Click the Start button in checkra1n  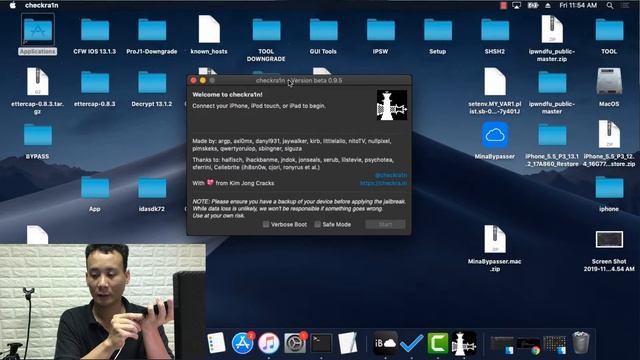385,224
